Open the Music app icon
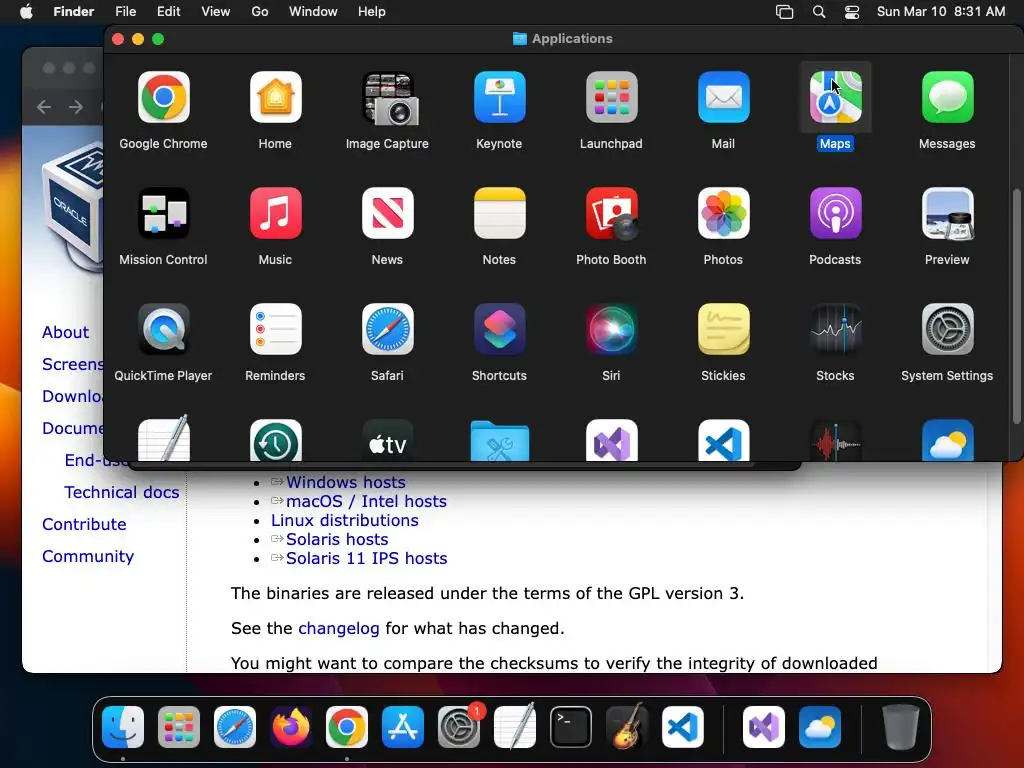The height and width of the screenshot is (768, 1024). coord(276,214)
